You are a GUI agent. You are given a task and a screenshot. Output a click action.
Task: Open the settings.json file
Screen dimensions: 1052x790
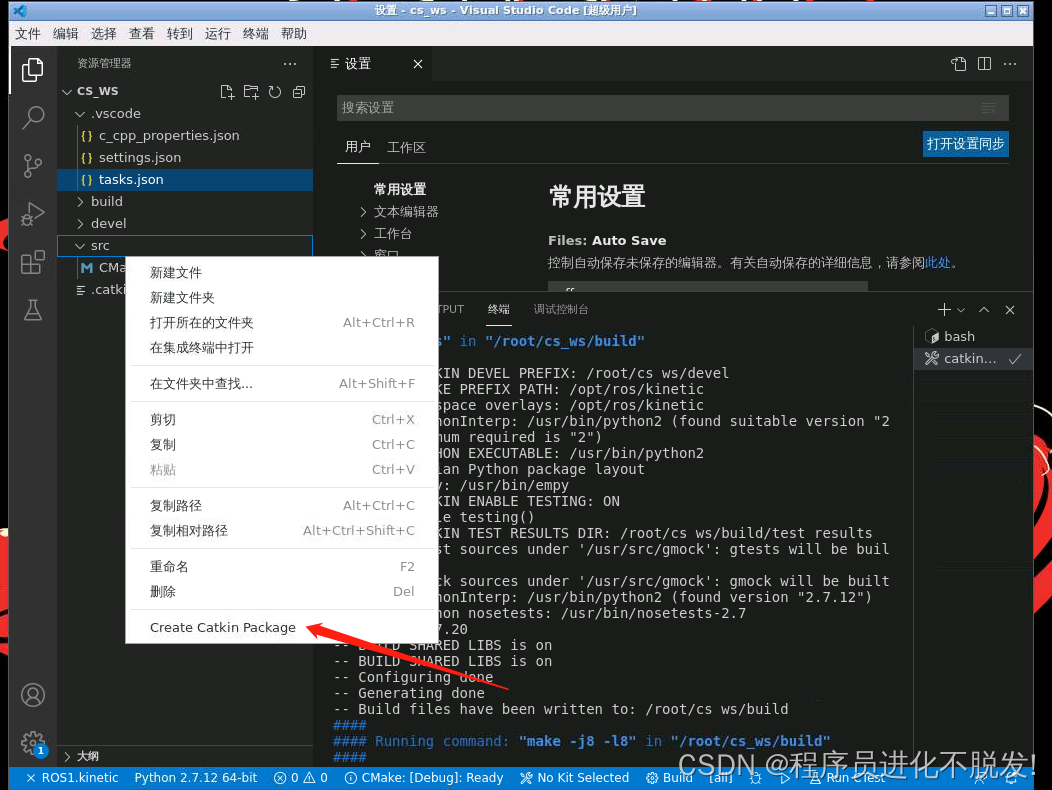[185, 158]
